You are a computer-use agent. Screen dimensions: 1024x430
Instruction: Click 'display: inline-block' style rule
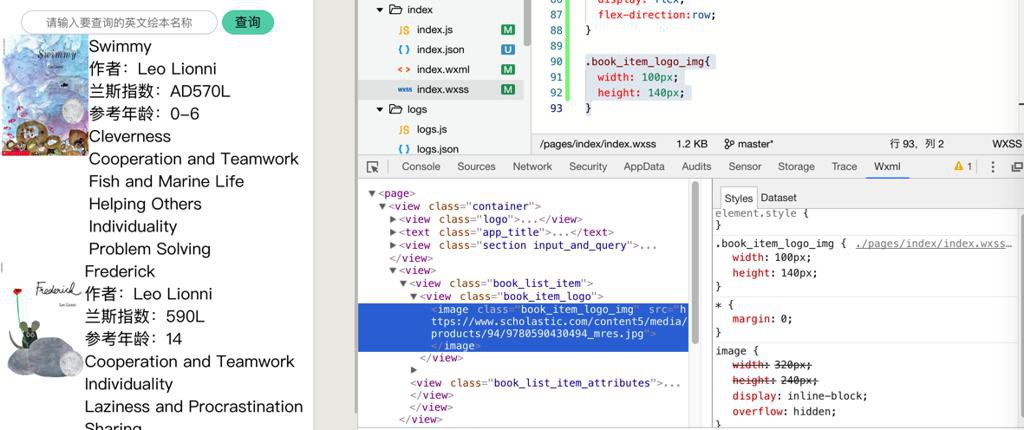click(x=800, y=396)
